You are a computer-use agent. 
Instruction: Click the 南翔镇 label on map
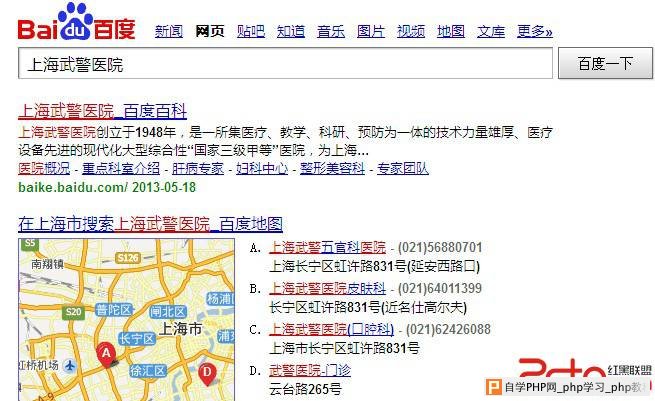tap(47, 264)
